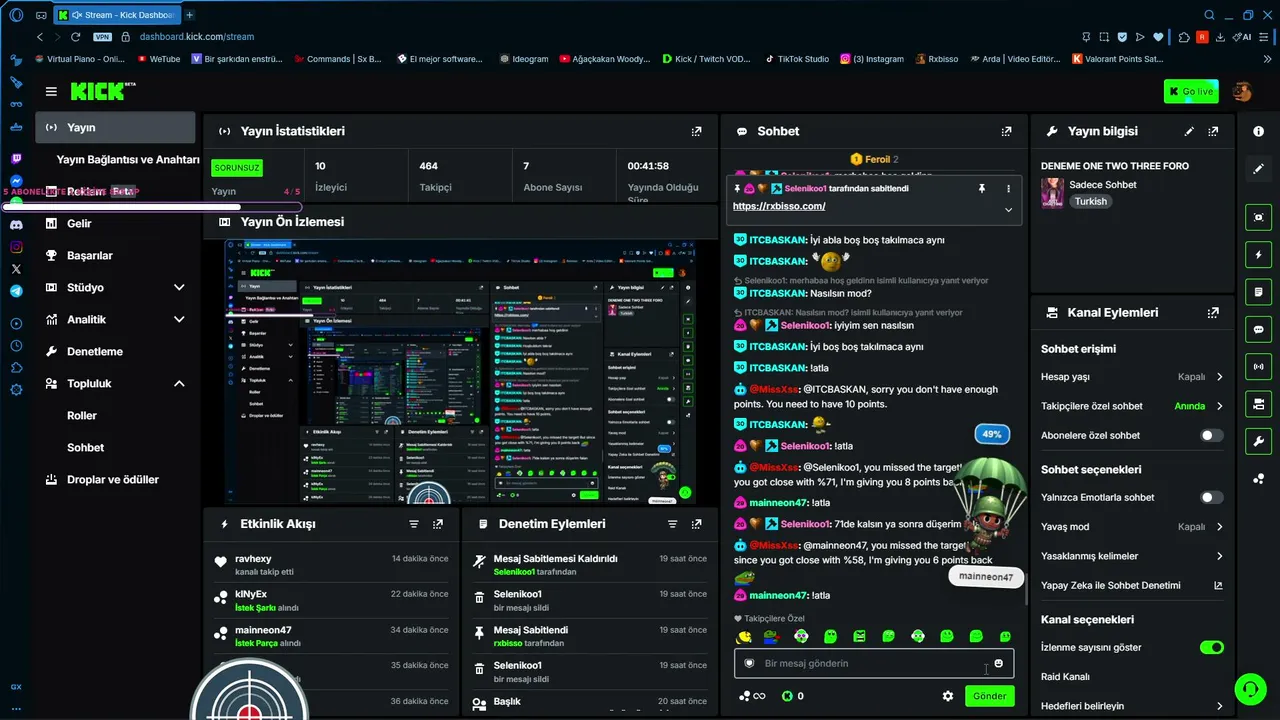The image size is (1280, 720).
Task: Open the hamburger menu next to Kick logo
Action: (51, 92)
